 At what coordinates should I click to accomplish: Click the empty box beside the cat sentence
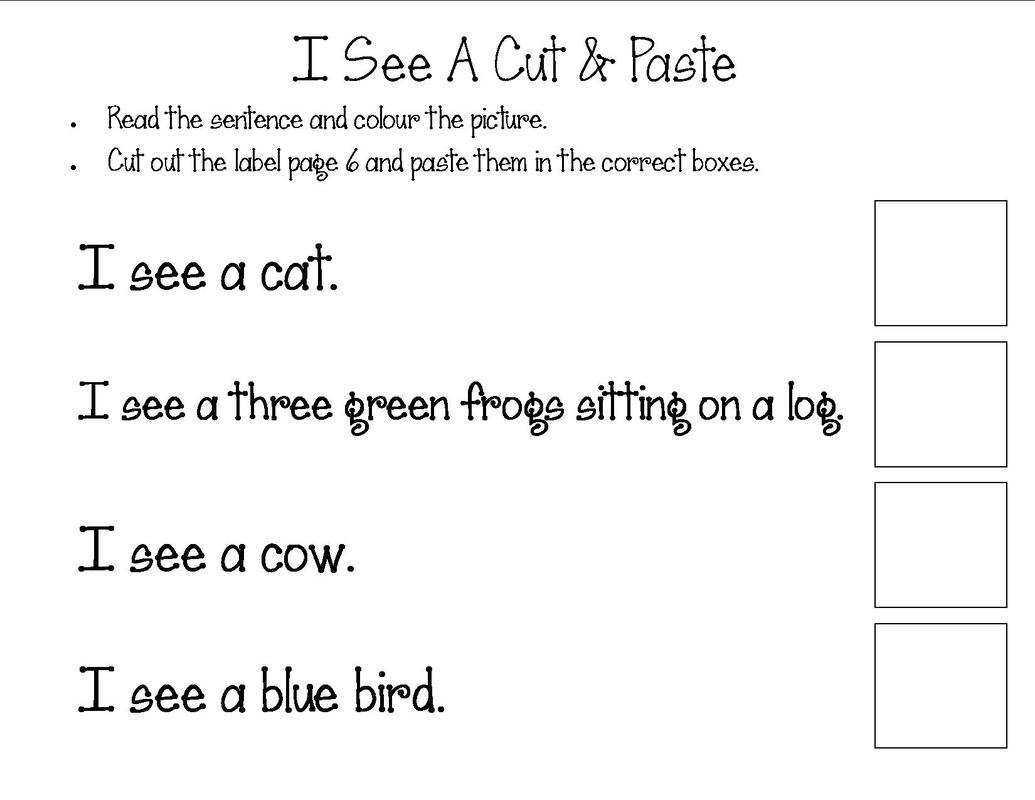coord(940,263)
